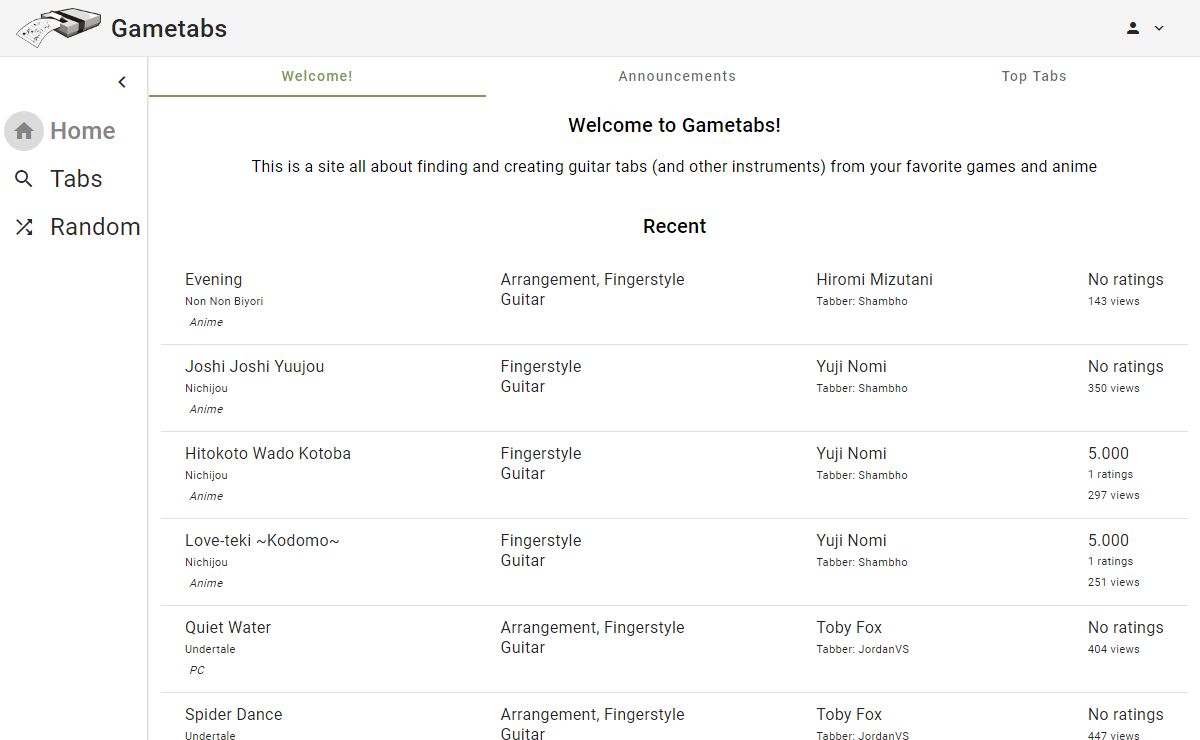Viewport: 1200px width, 740px height.
Task: Click Yuji Nomi in Love-teki ~Kodomo~ row
Action: click(851, 540)
